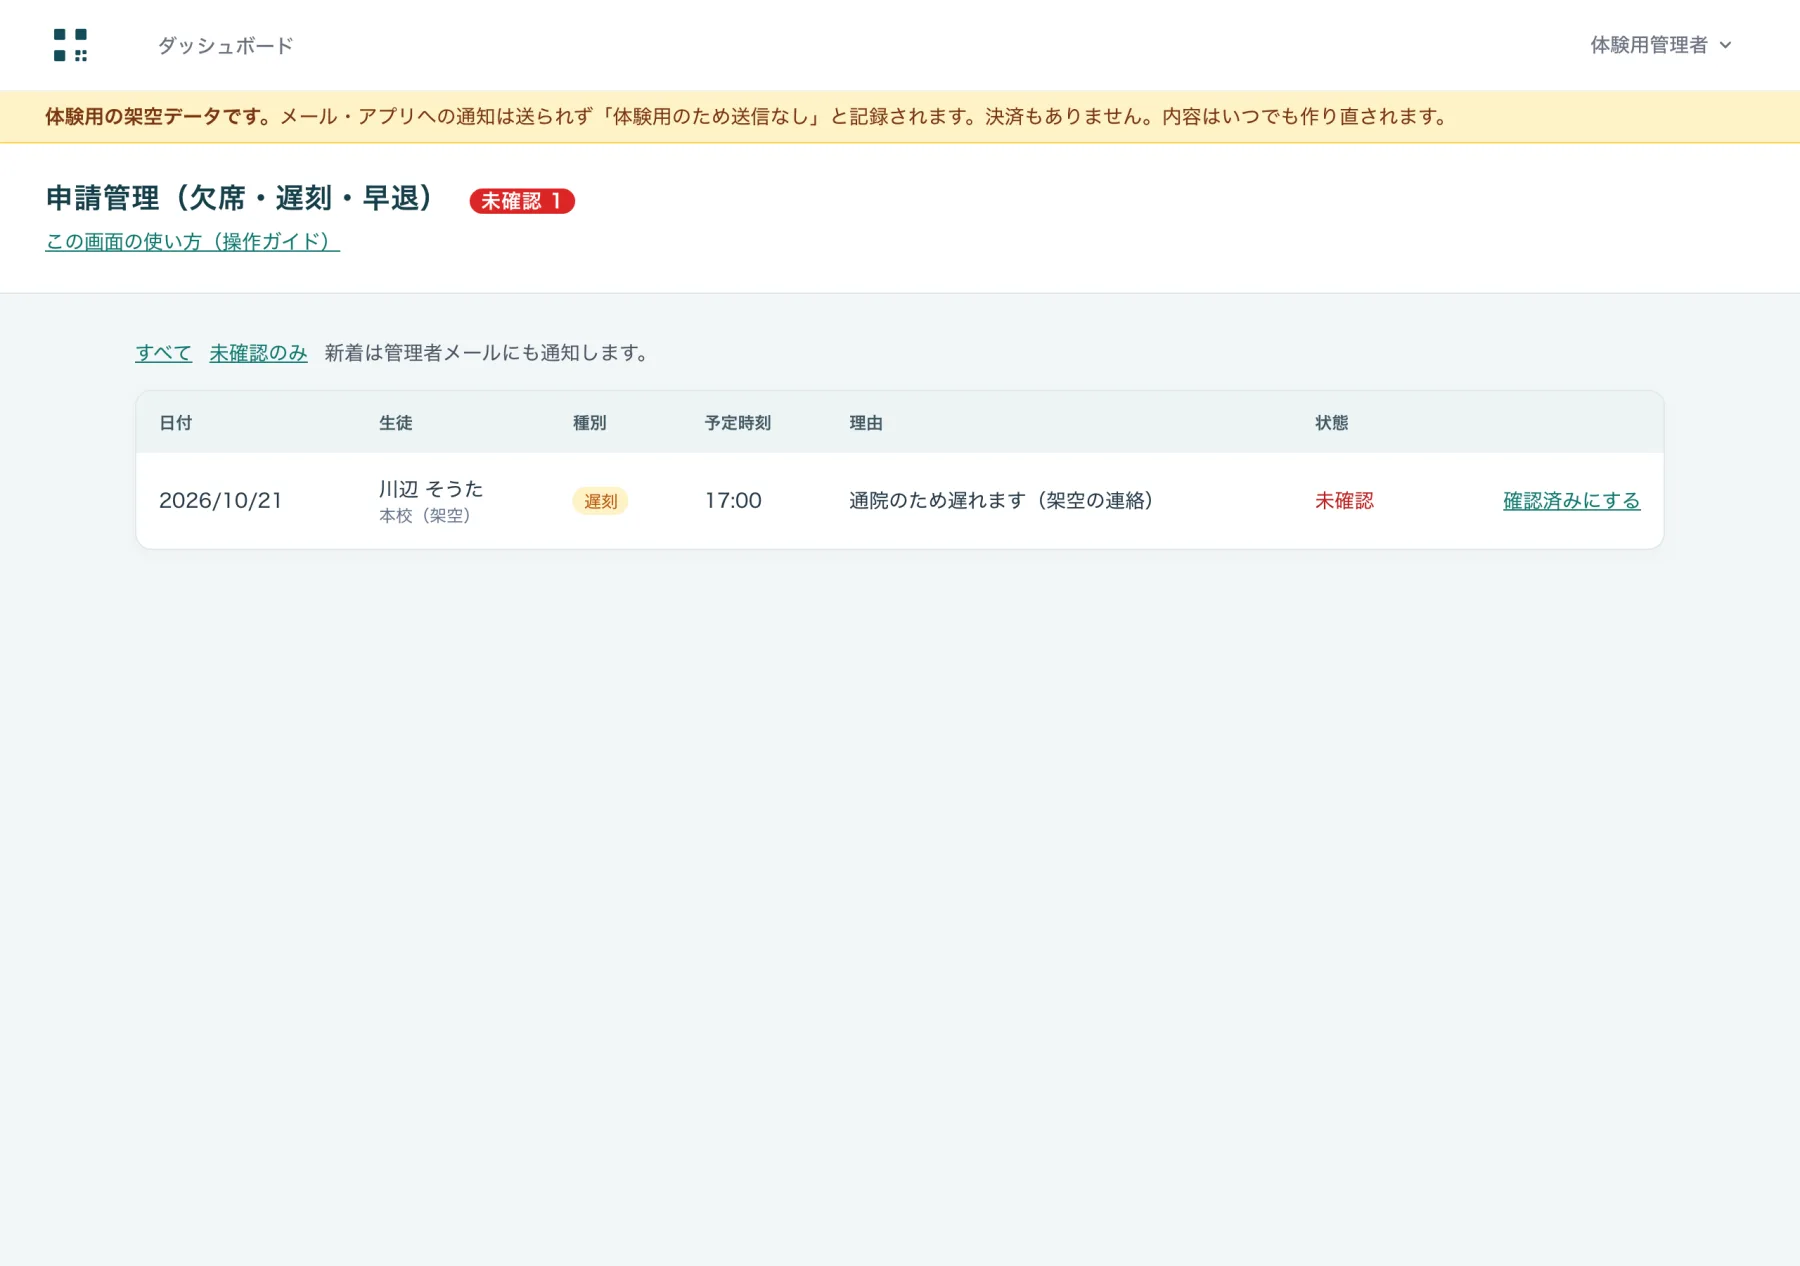This screenshot has height=1266, width=1800.
Task: Open the ダッシュボード menu item
Action: [225, 46]
